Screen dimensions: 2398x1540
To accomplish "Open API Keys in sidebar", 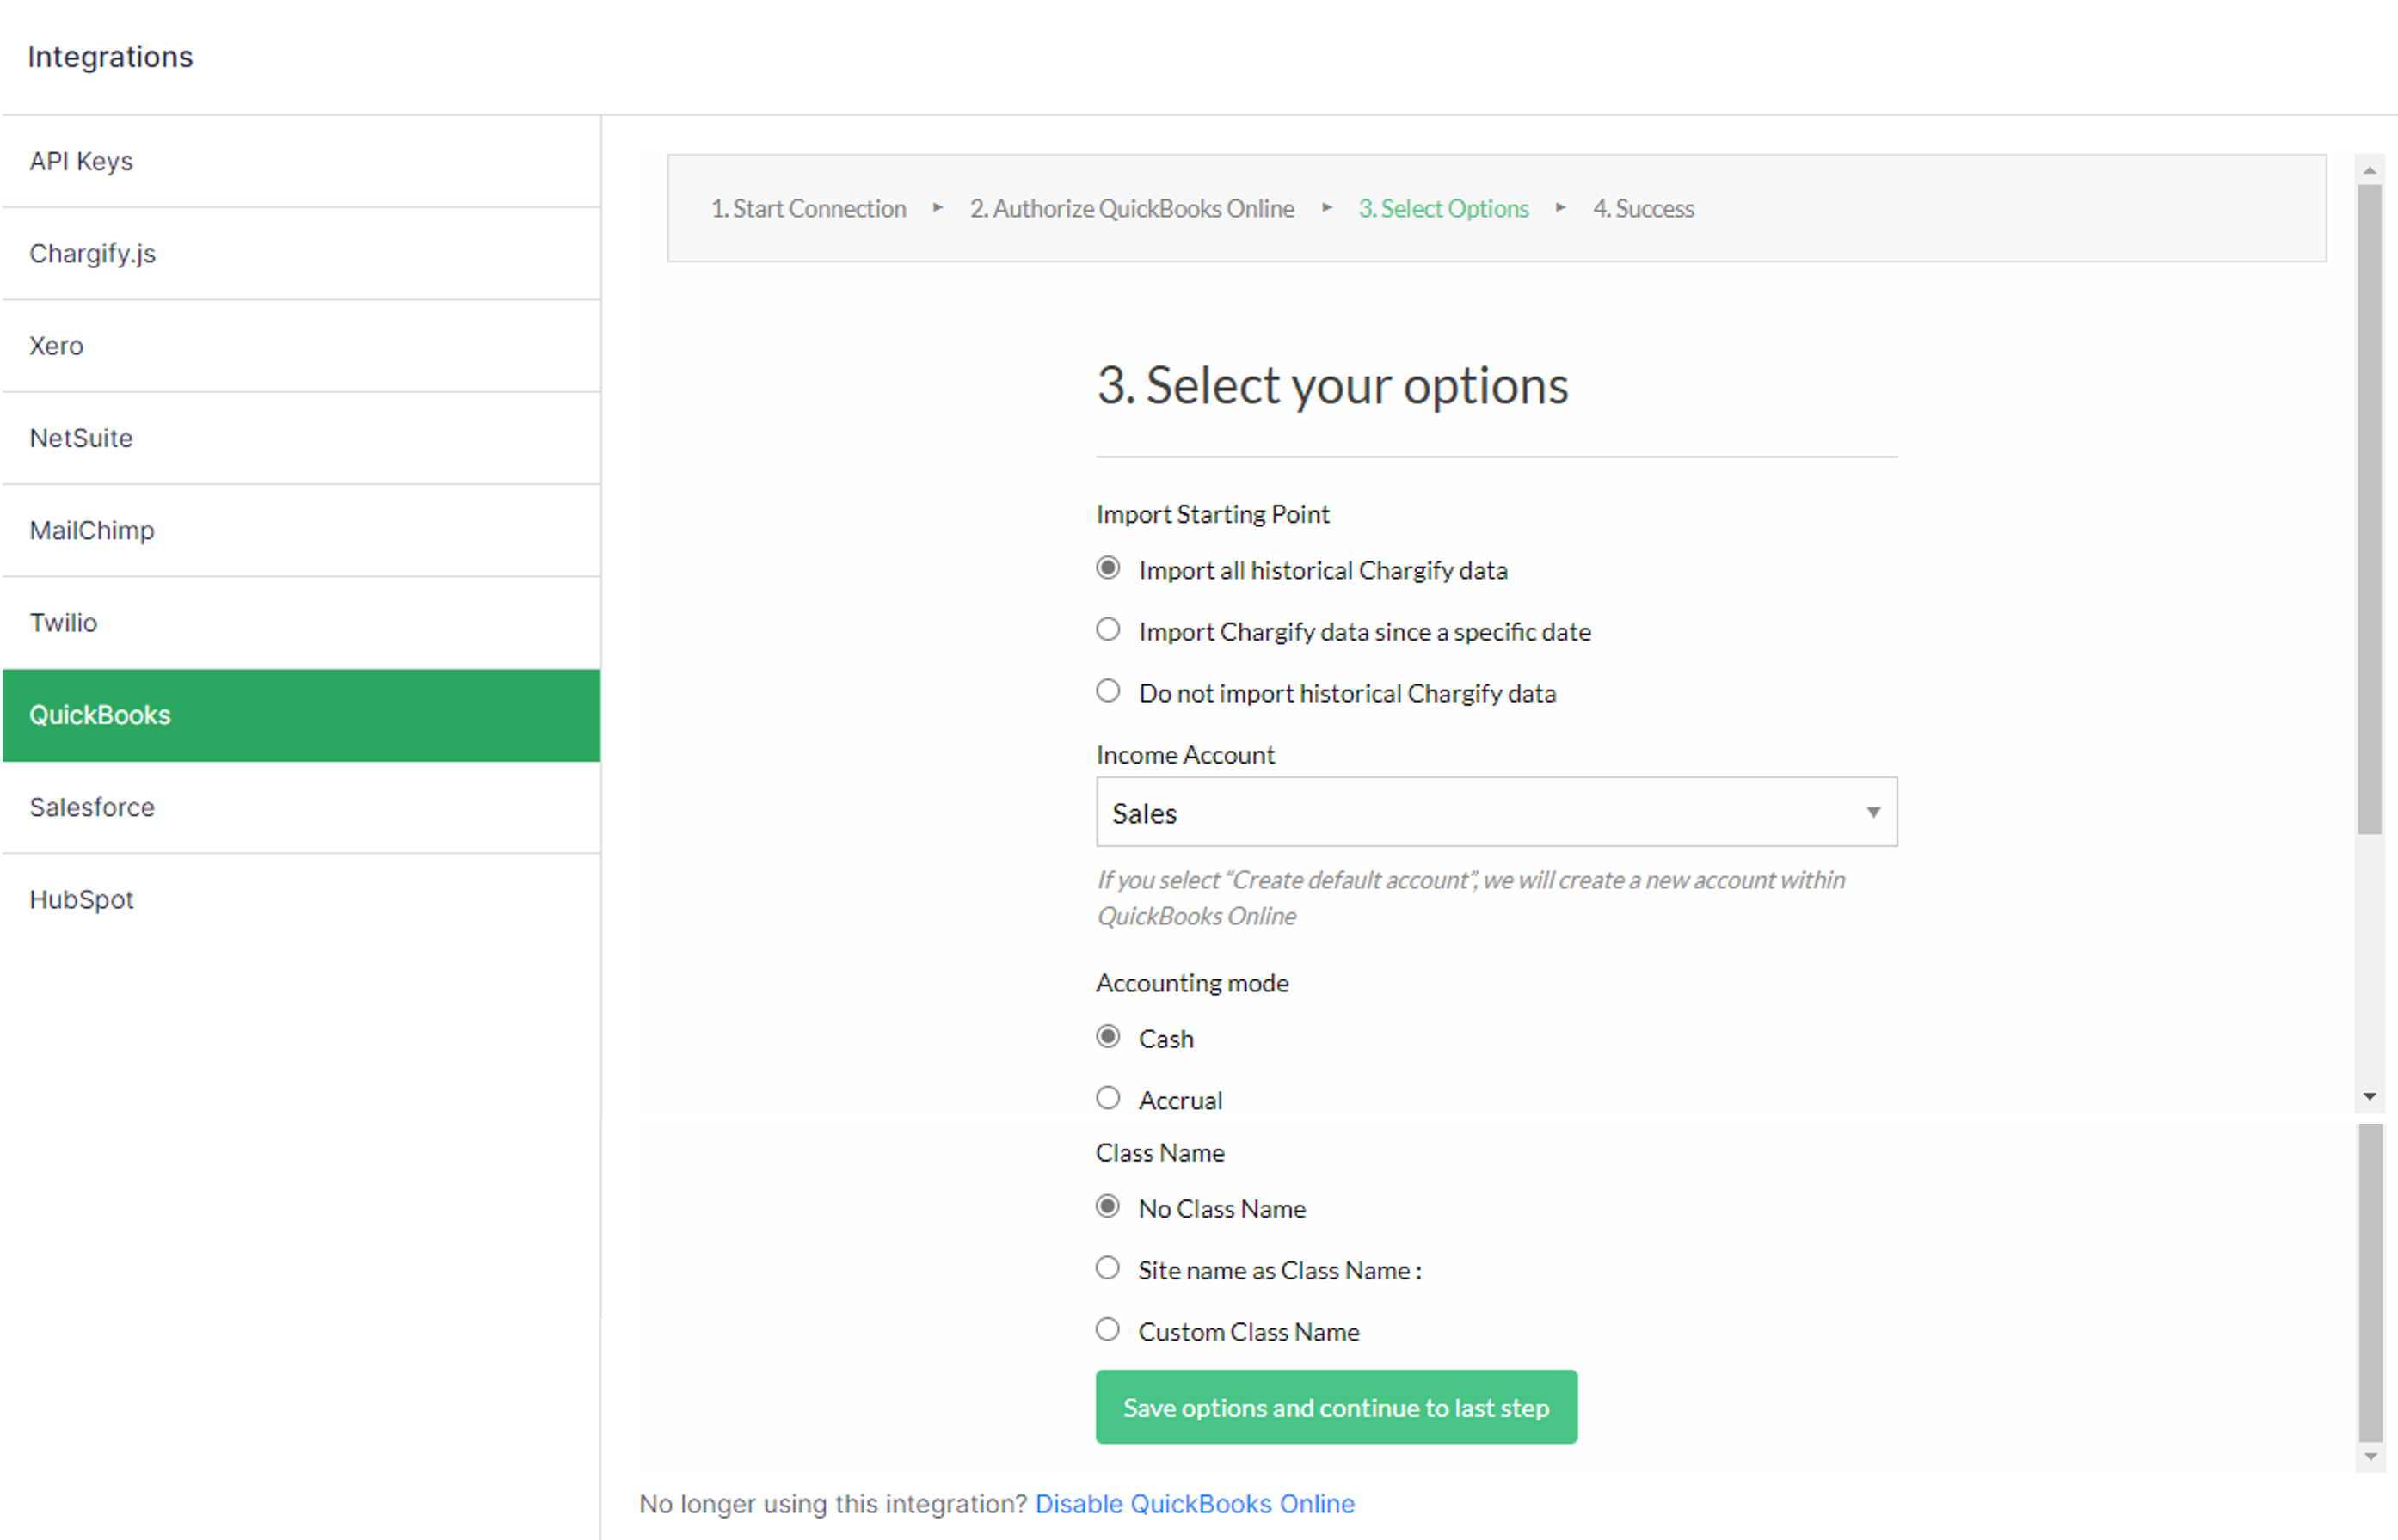I will click(x=301, y=161).
